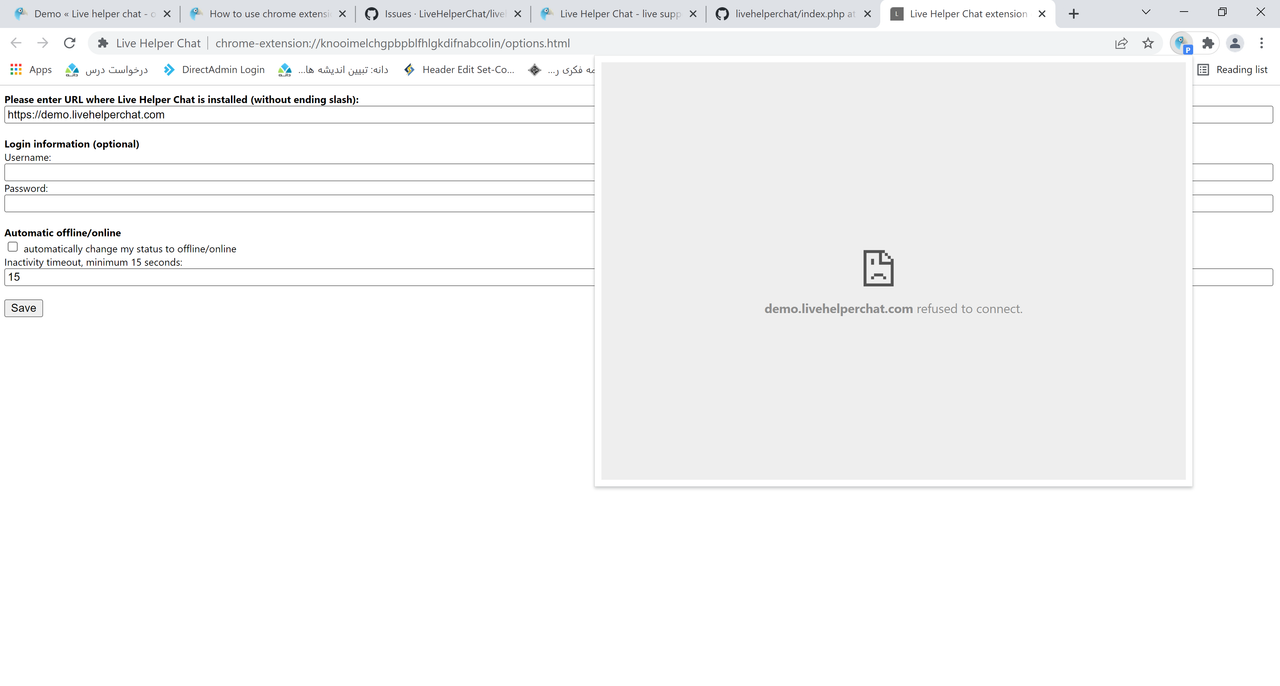Open the Chrome profile avatar
Image resolution: width=1280 pixels, height=686 pixels.
point(1235,43)
